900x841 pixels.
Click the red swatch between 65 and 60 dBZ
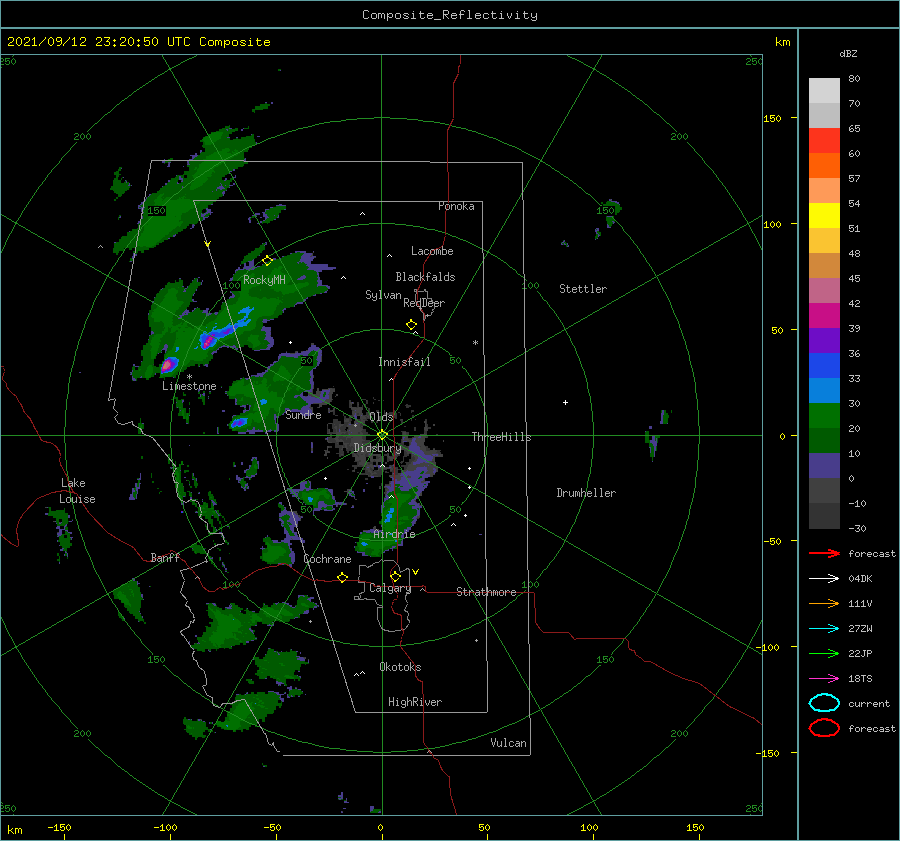824,141
